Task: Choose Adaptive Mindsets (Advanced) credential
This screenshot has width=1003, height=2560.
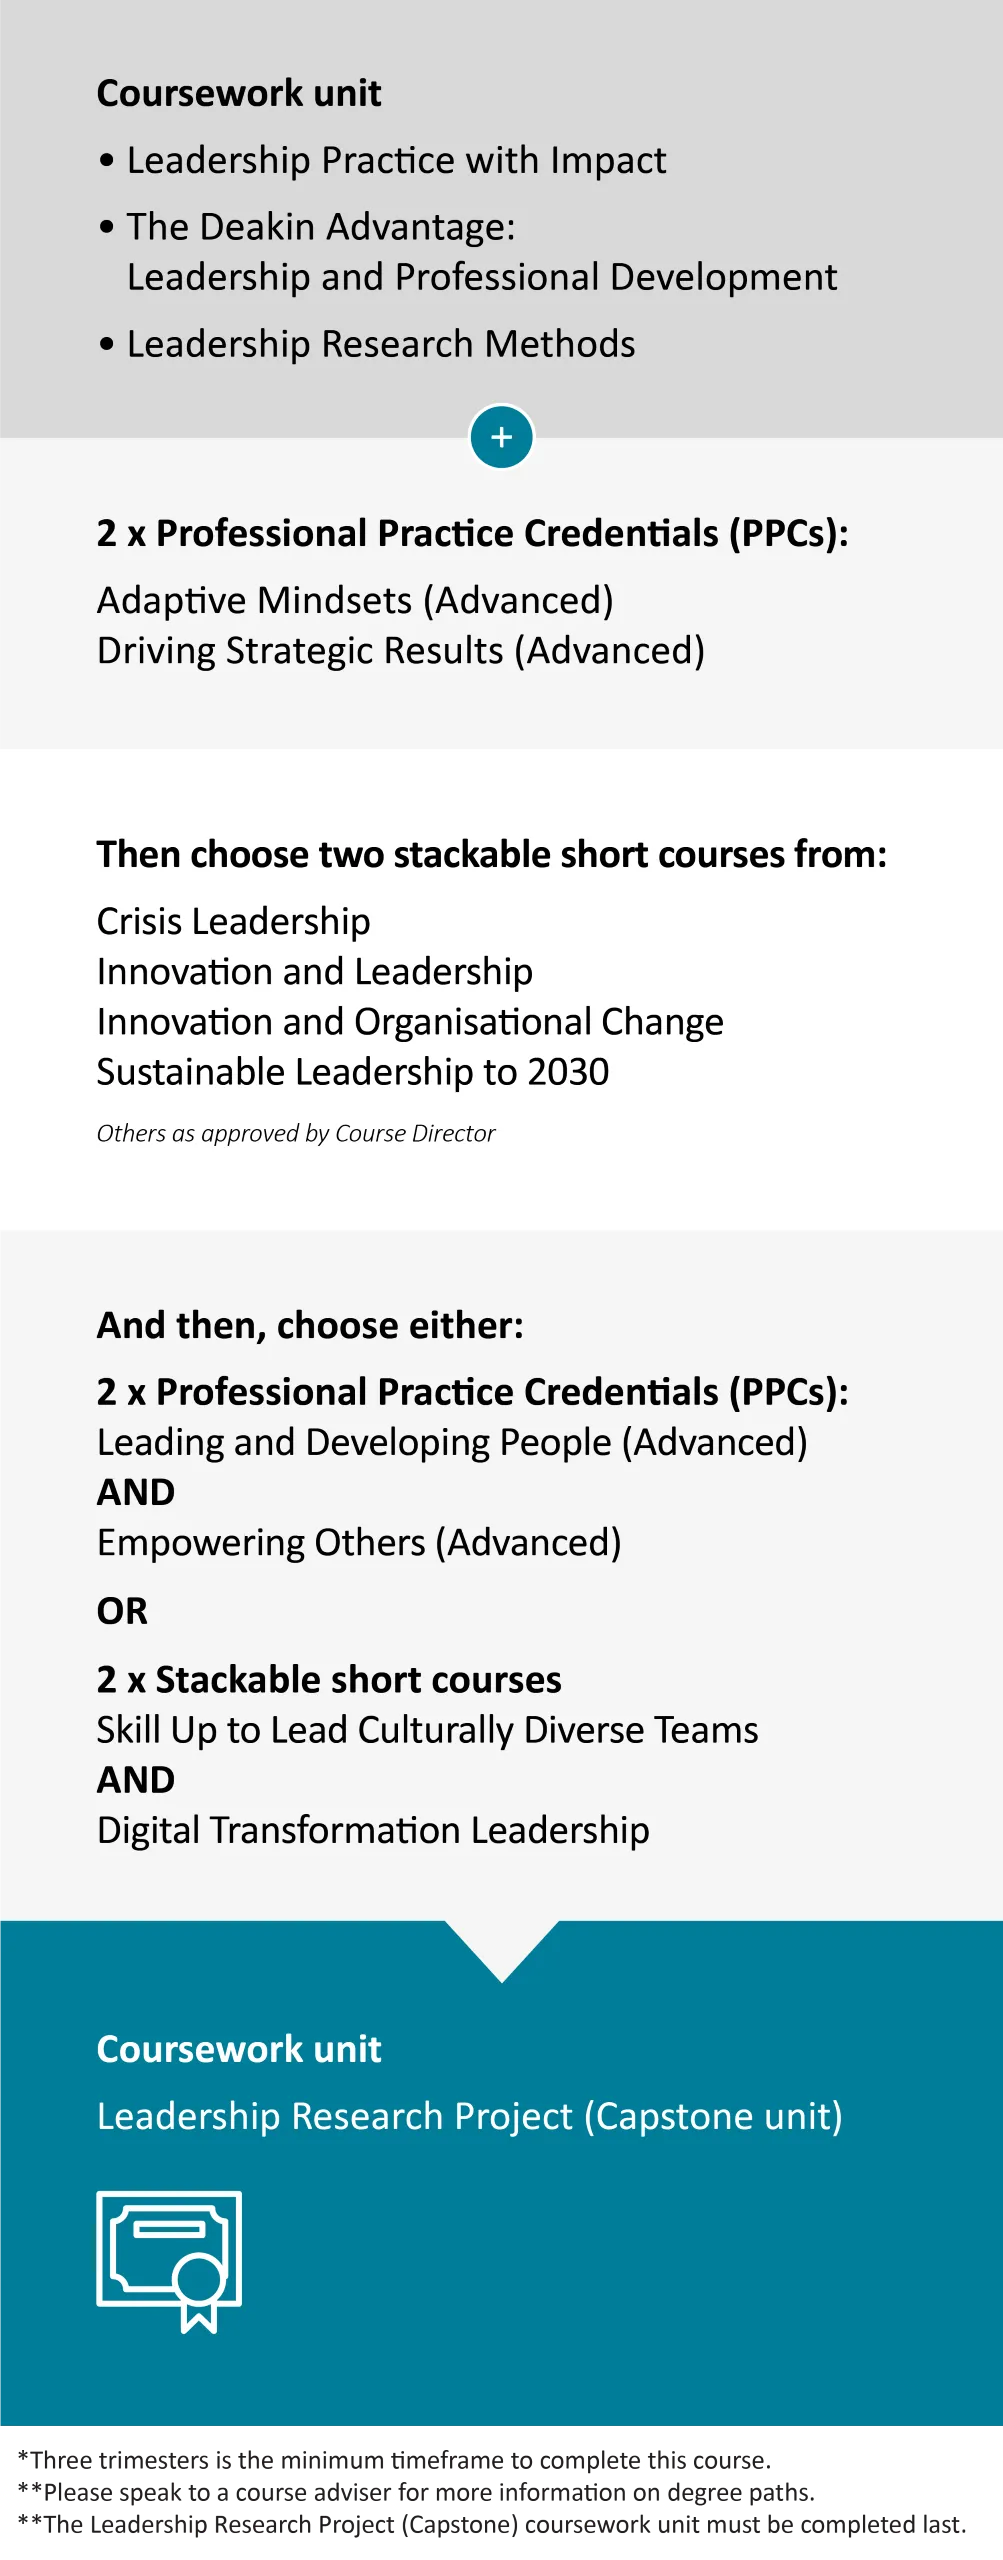Action: click(355, 601)
